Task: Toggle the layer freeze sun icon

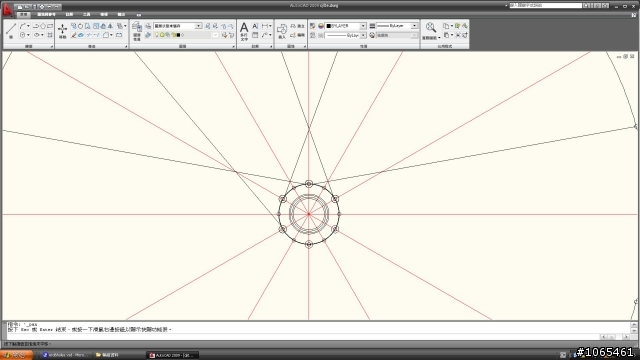Action: point(162,35)
